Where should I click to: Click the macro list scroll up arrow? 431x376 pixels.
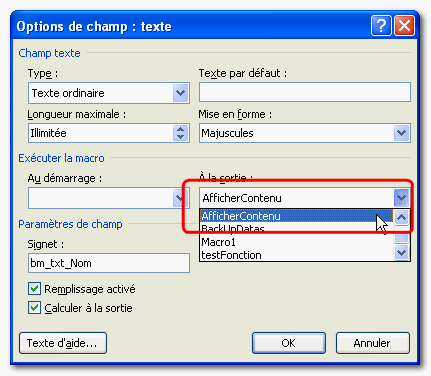pos(401,218)
